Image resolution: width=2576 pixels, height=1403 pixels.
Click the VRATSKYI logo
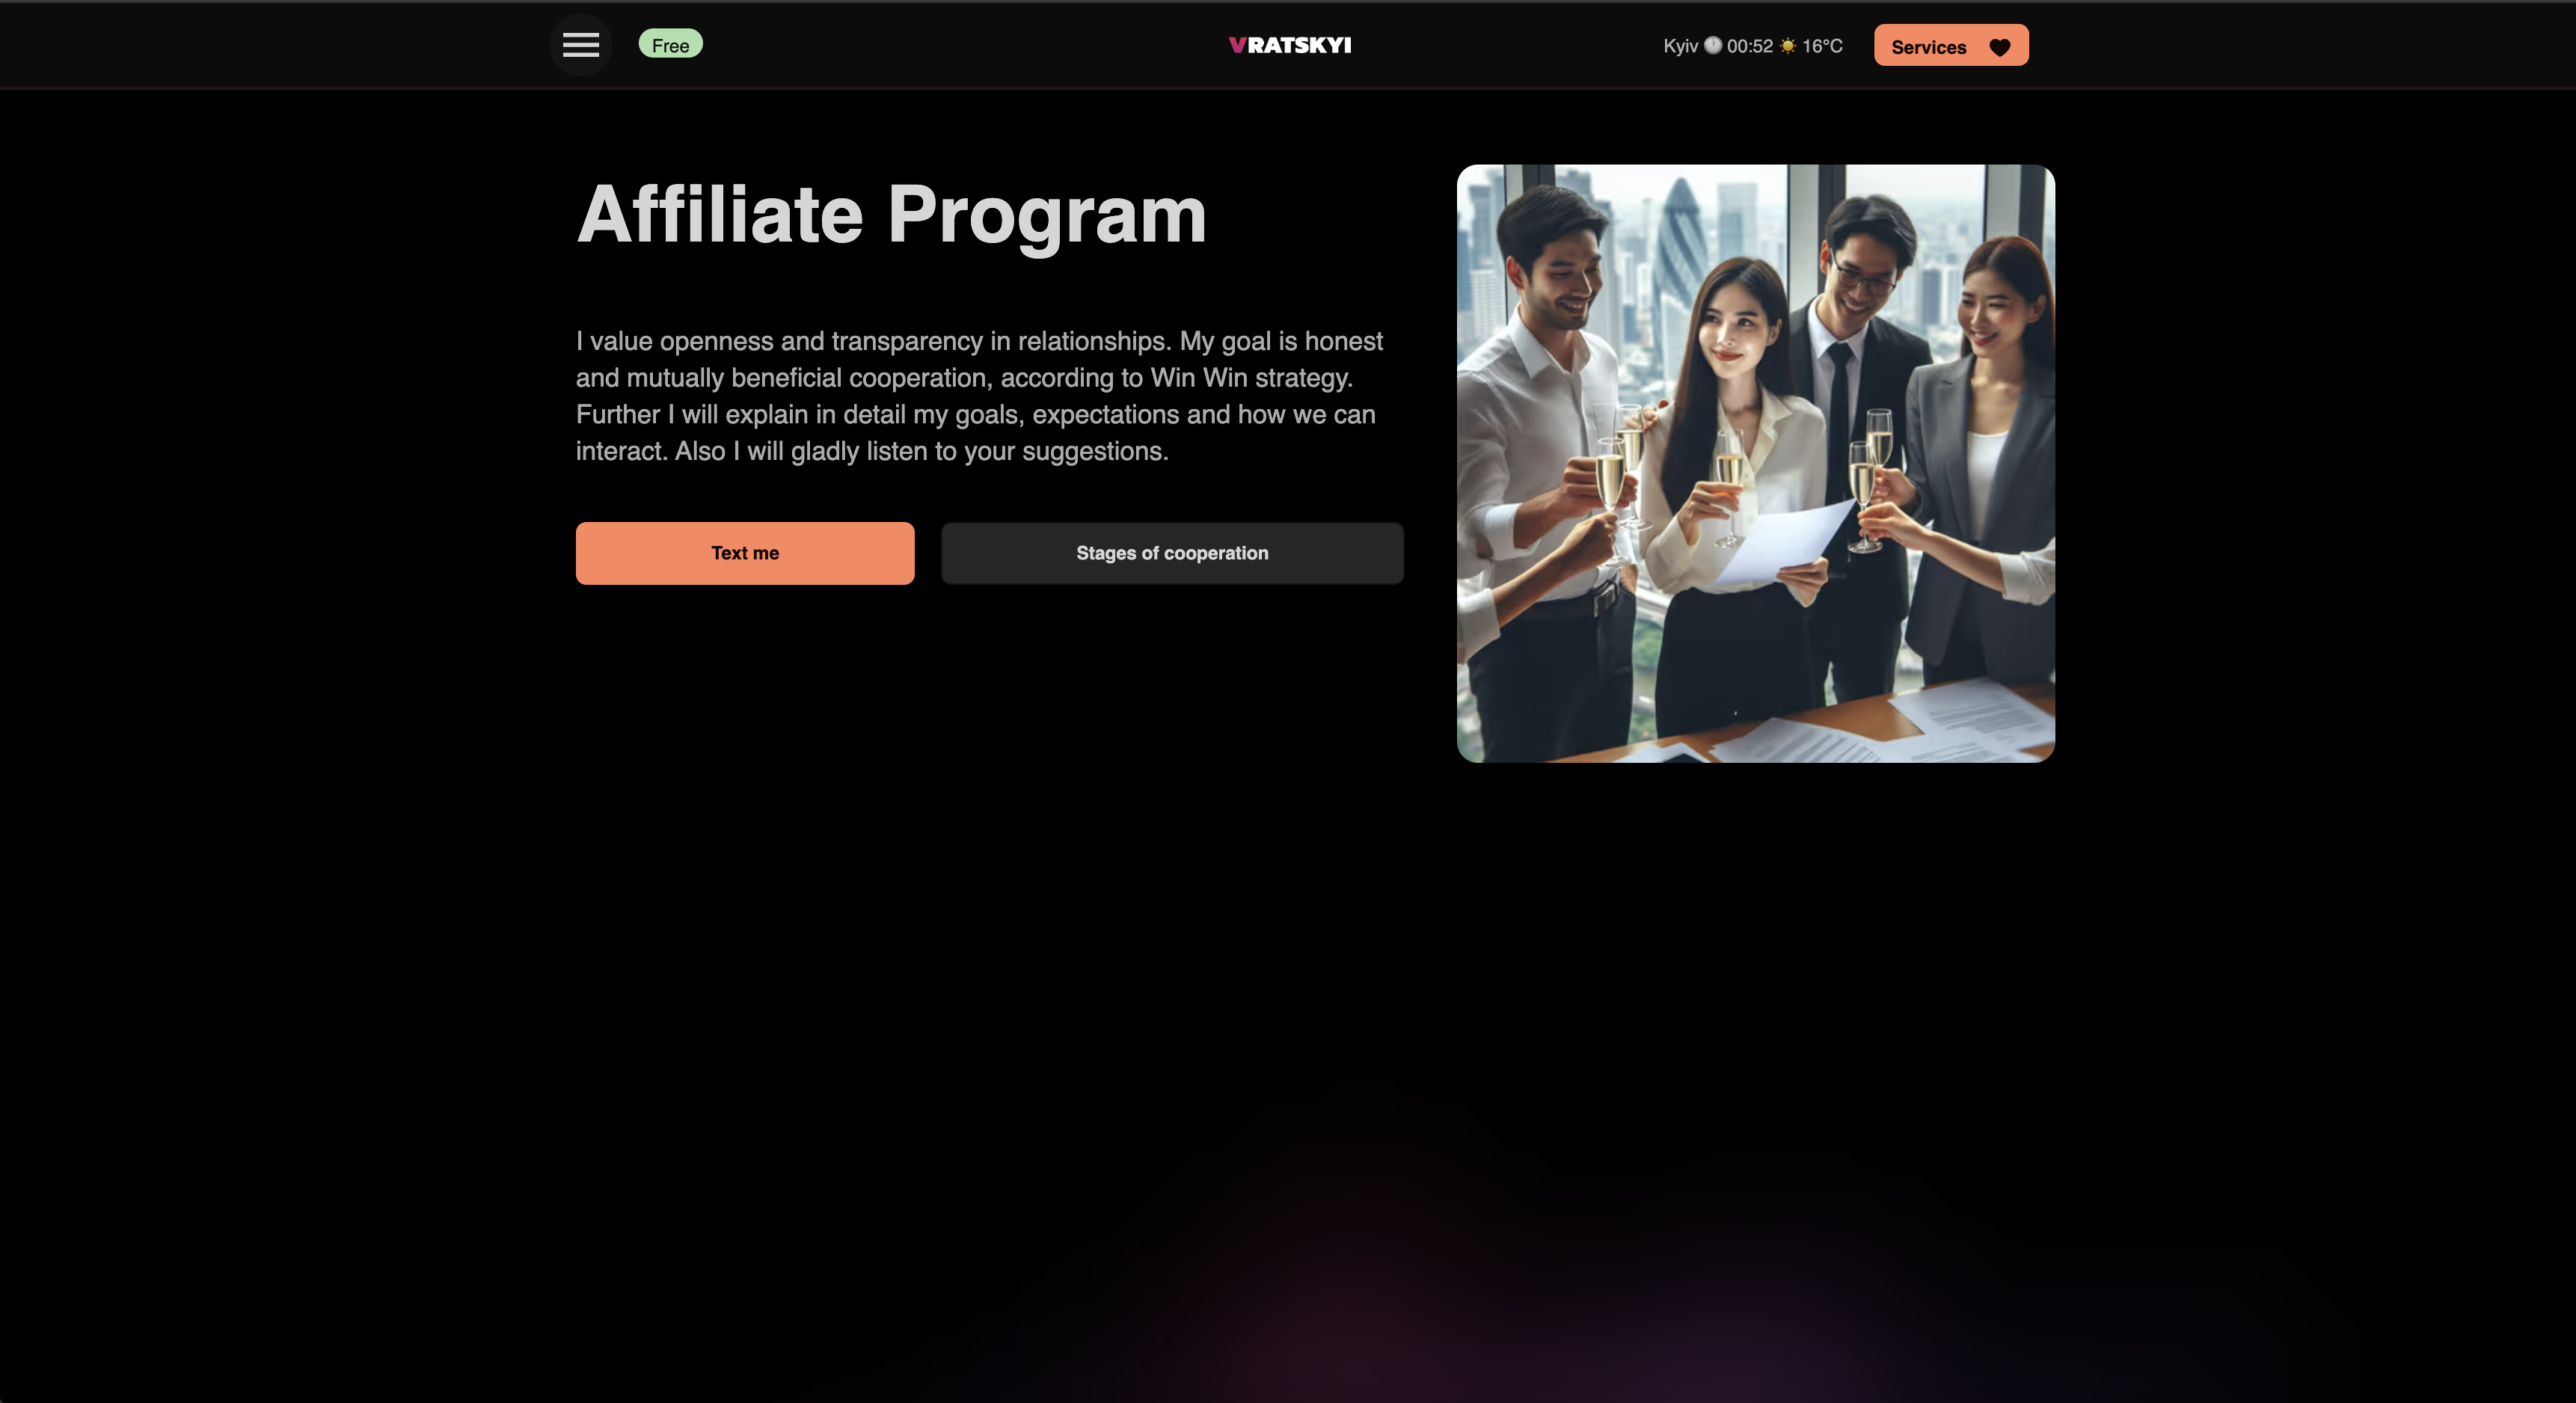click(1289, 45)
